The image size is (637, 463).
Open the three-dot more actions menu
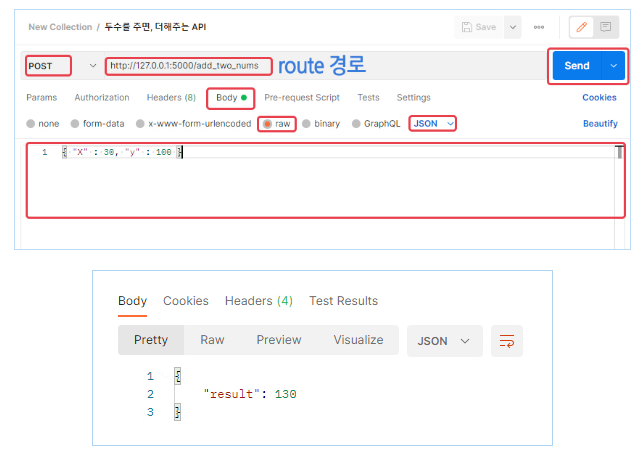tap(539, 27)
